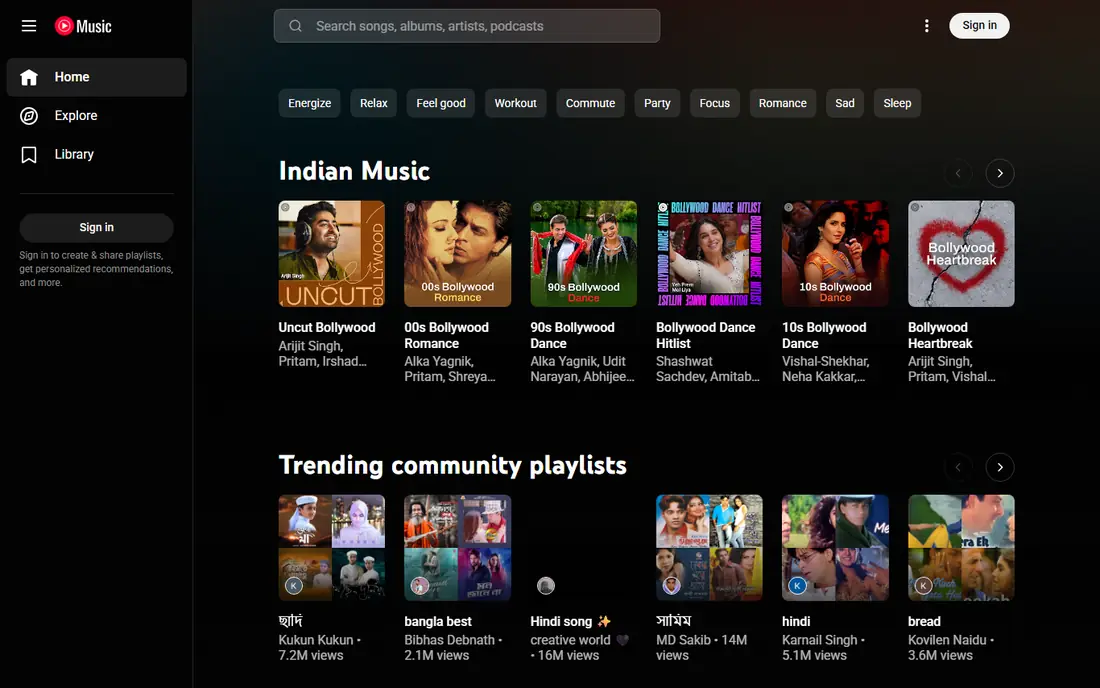
Task: Click the bread title link
Action: (924, 621)
